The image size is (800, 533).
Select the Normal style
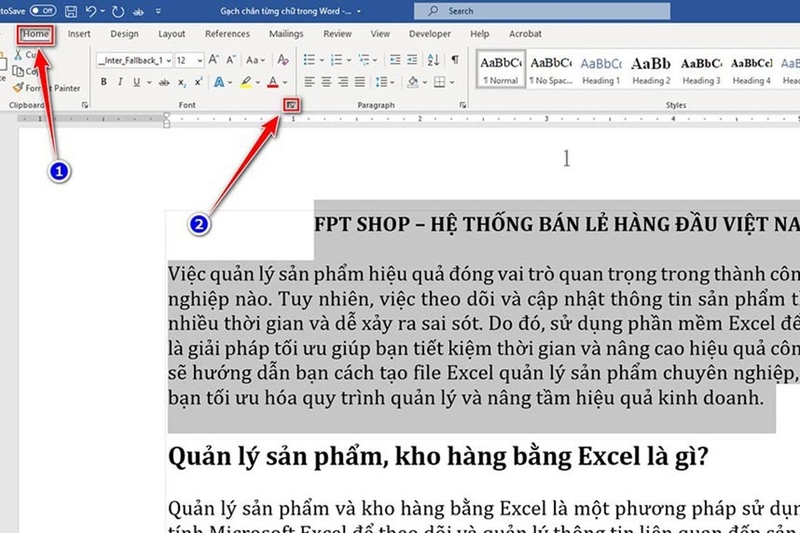(501, 69)
